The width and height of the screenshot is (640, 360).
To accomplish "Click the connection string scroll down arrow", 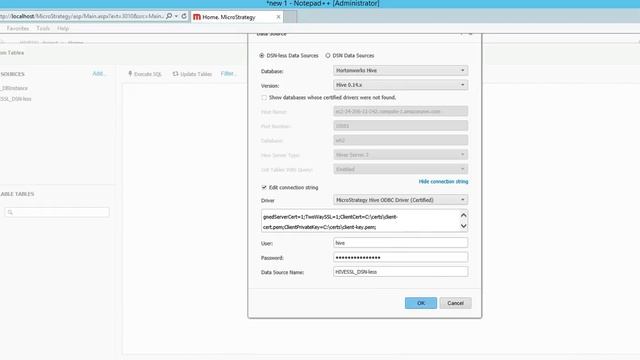I will (463, 226).
